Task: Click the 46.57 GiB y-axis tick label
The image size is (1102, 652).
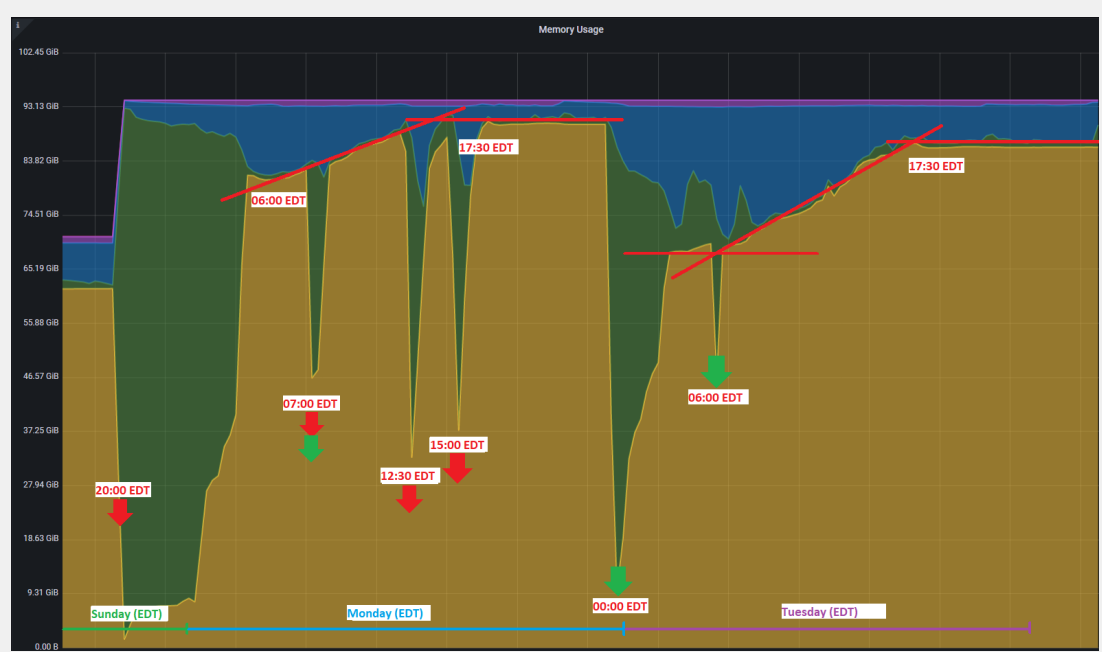Action: tap(41, 376)
